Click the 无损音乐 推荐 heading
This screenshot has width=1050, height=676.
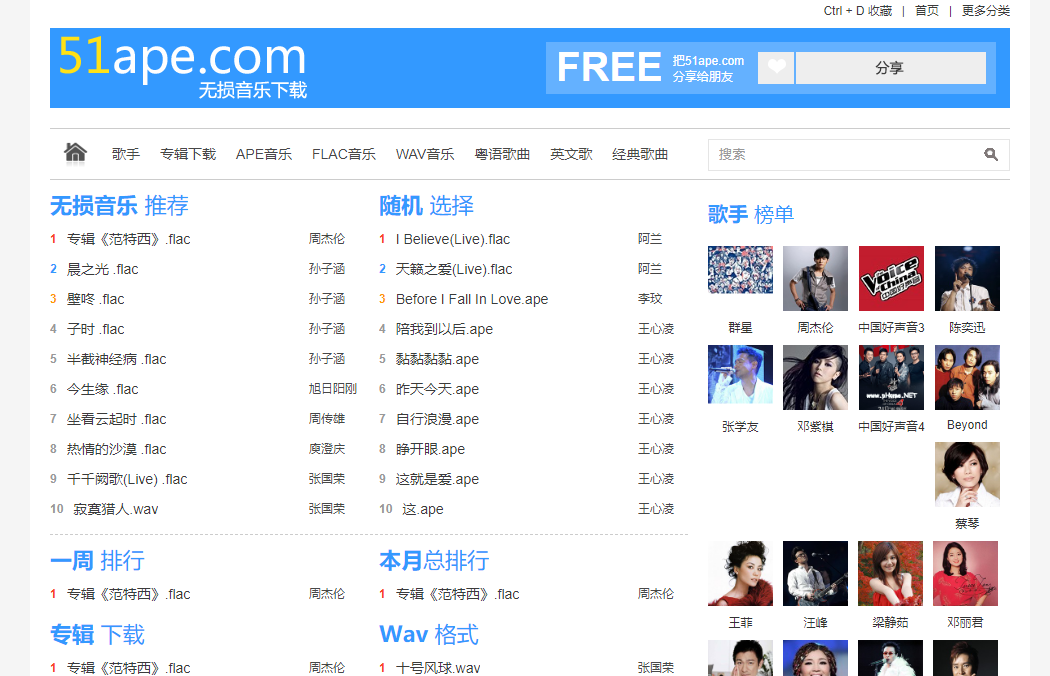click(119, 206)
